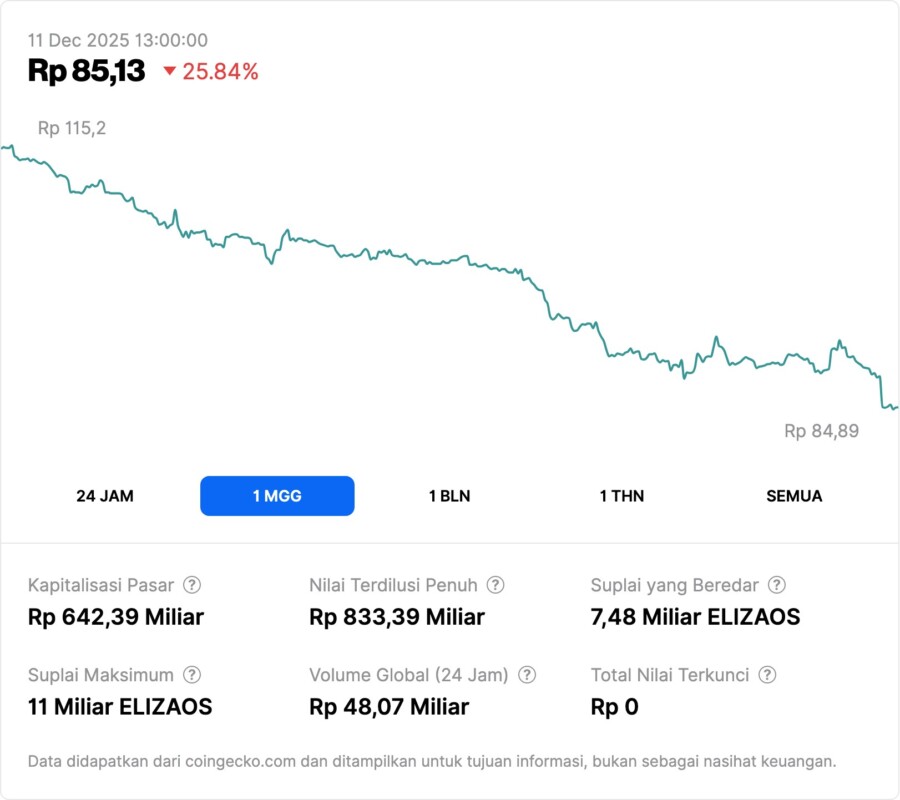Image resolution: width=900 pixels, height=800 pixels.
Task: Select the SEMUA time range
Action: 794,496
